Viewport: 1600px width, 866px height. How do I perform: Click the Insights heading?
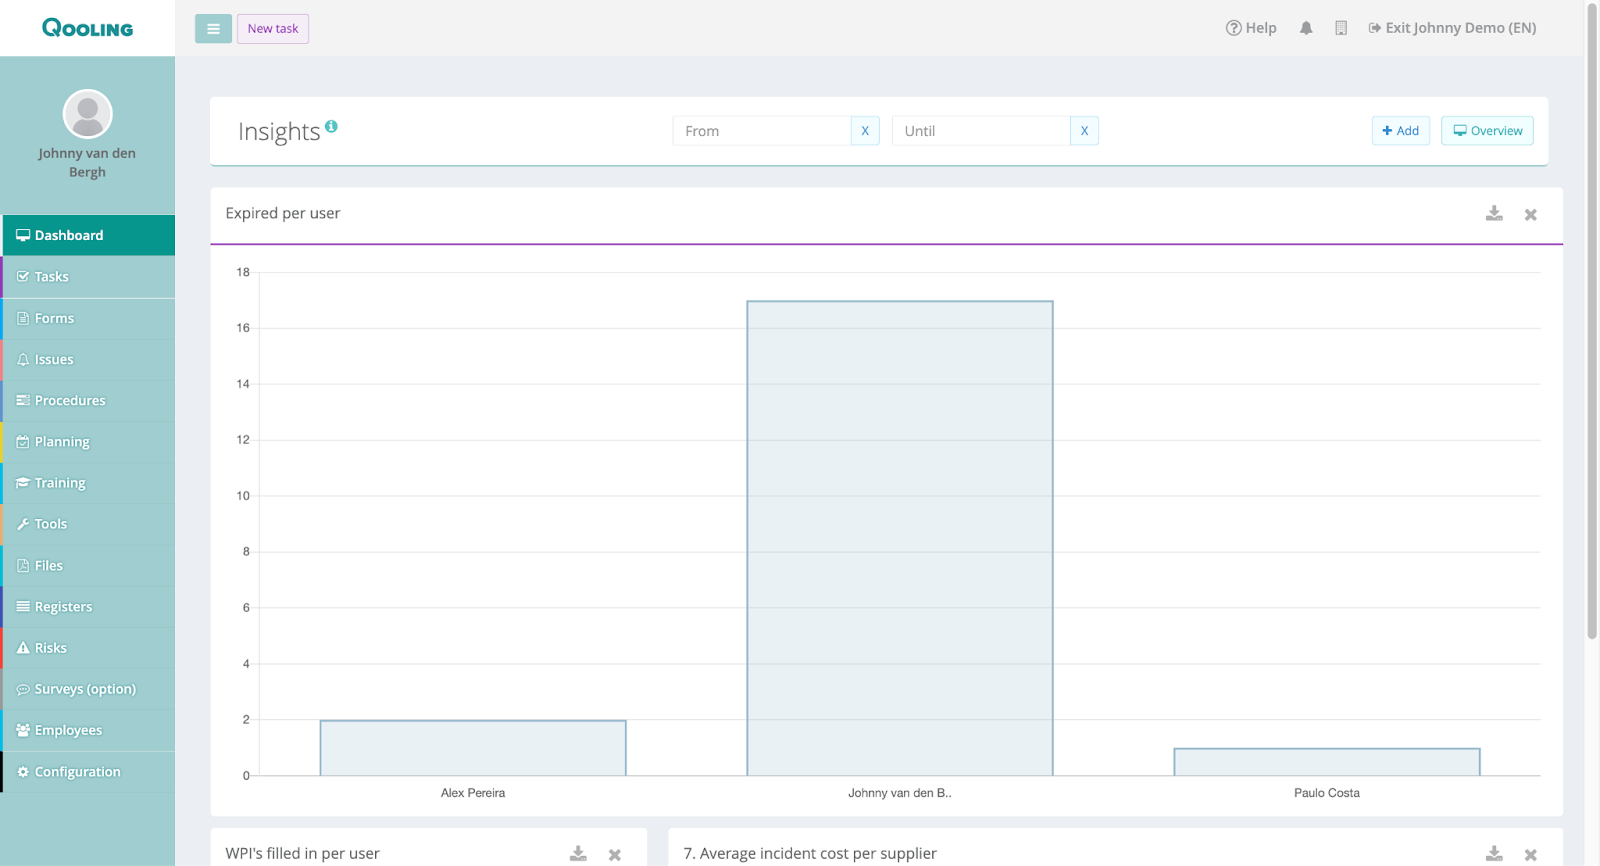point(279,132)
